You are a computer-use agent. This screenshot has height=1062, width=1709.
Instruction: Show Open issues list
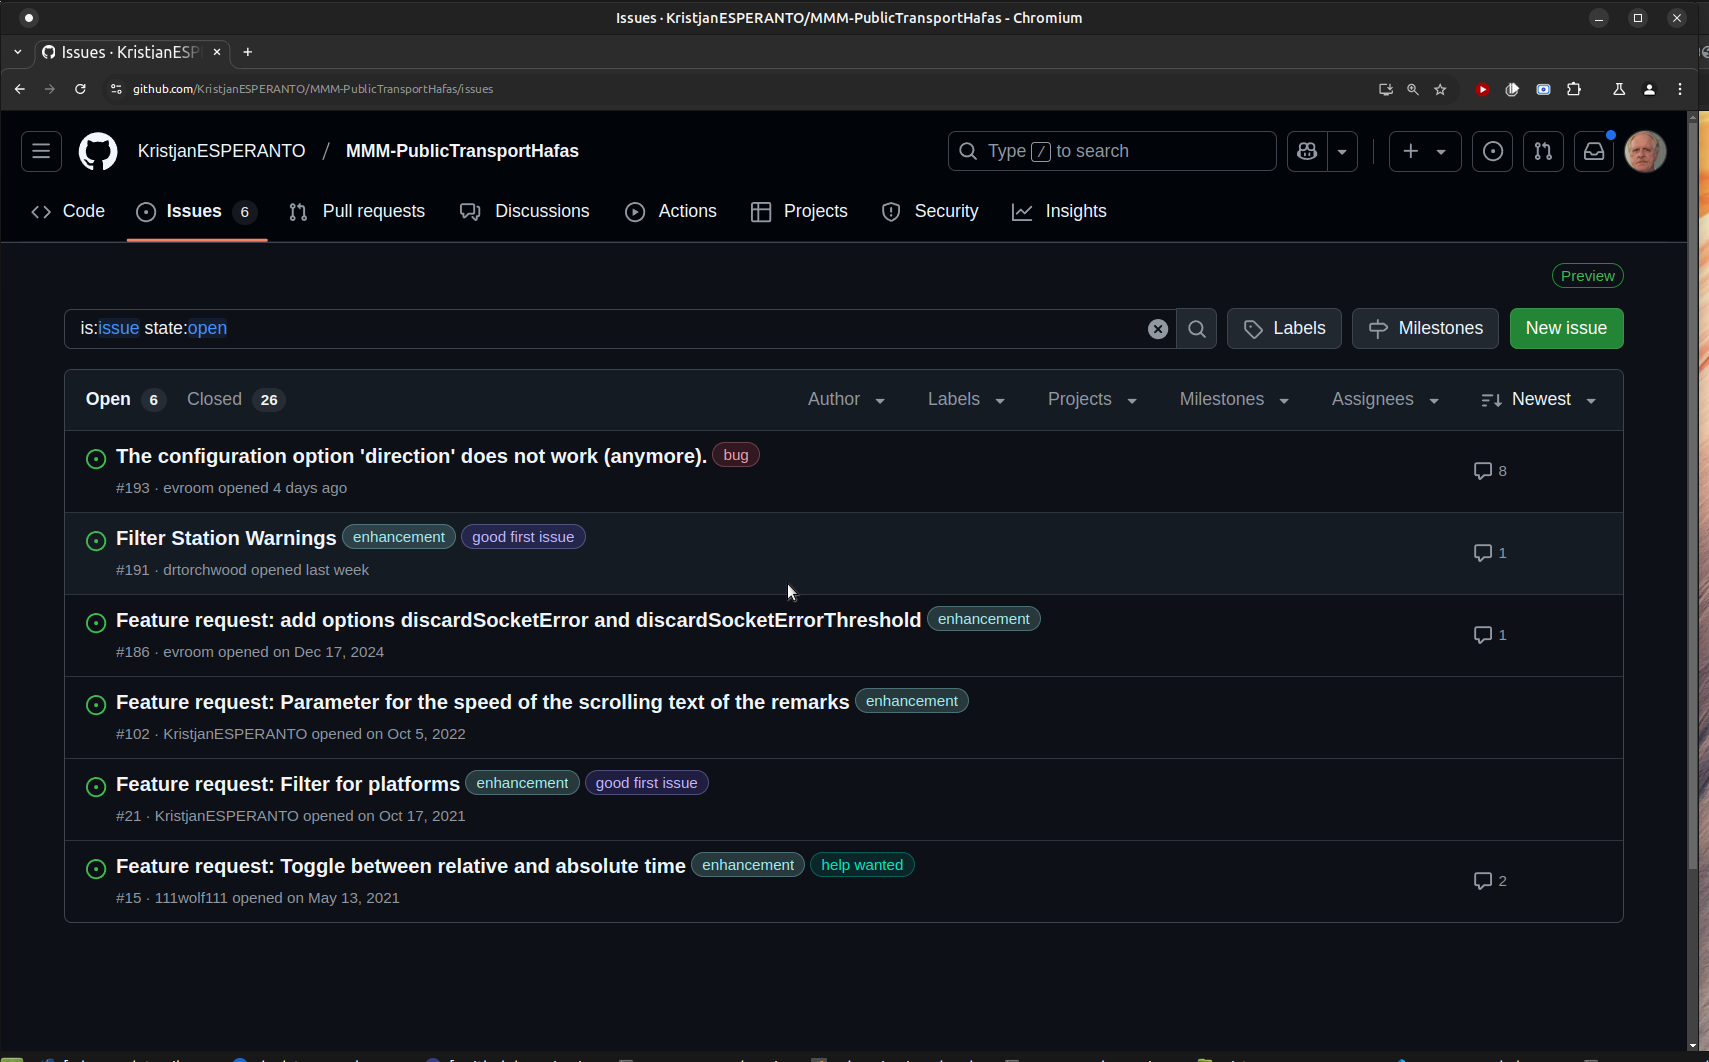(x=125, y=400)
